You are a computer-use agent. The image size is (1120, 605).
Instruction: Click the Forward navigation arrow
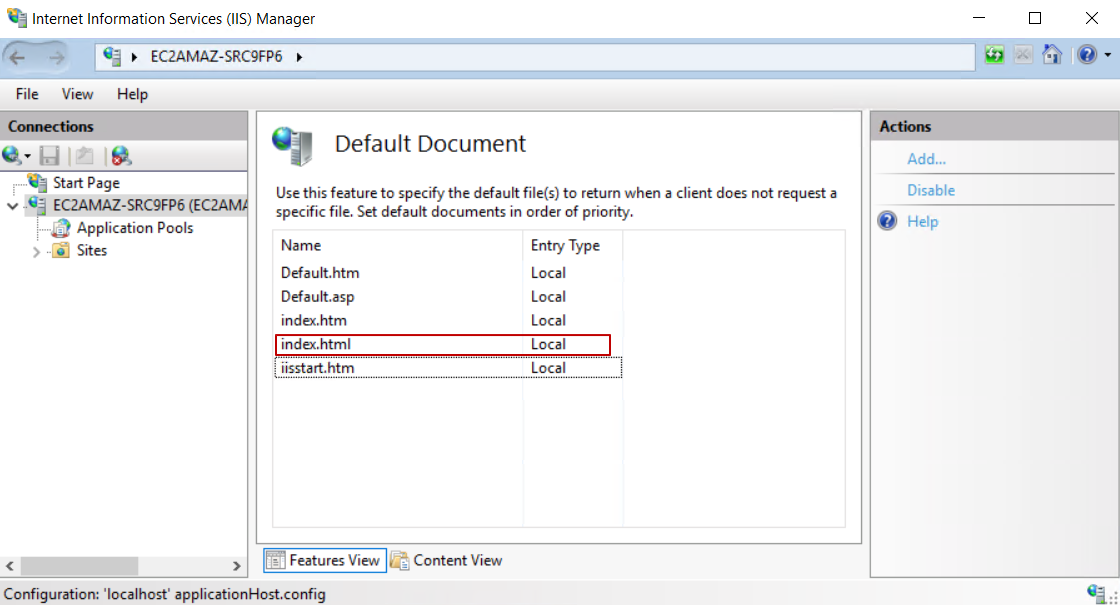coord(56,57)
